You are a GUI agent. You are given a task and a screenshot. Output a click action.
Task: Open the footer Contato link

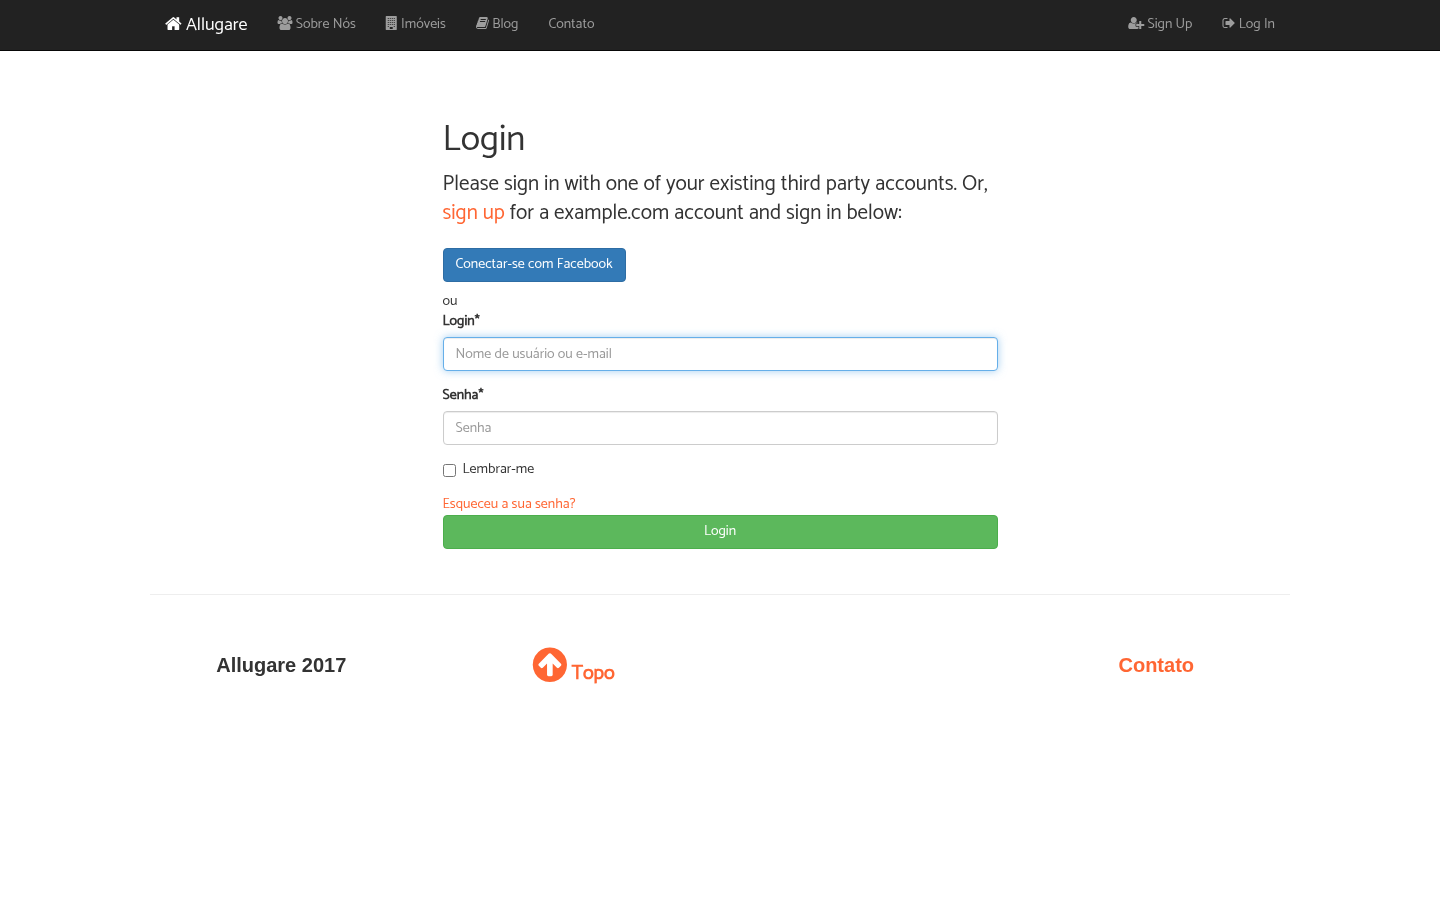pos(1156,665)
